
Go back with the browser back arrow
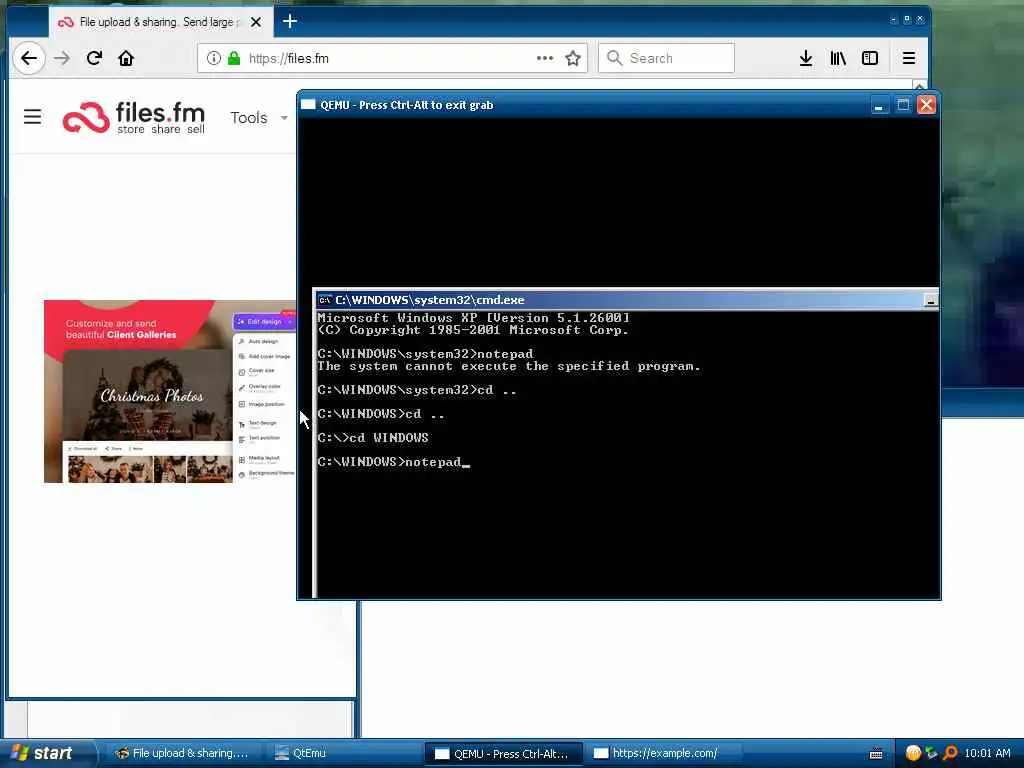click(x=29, y=58)
